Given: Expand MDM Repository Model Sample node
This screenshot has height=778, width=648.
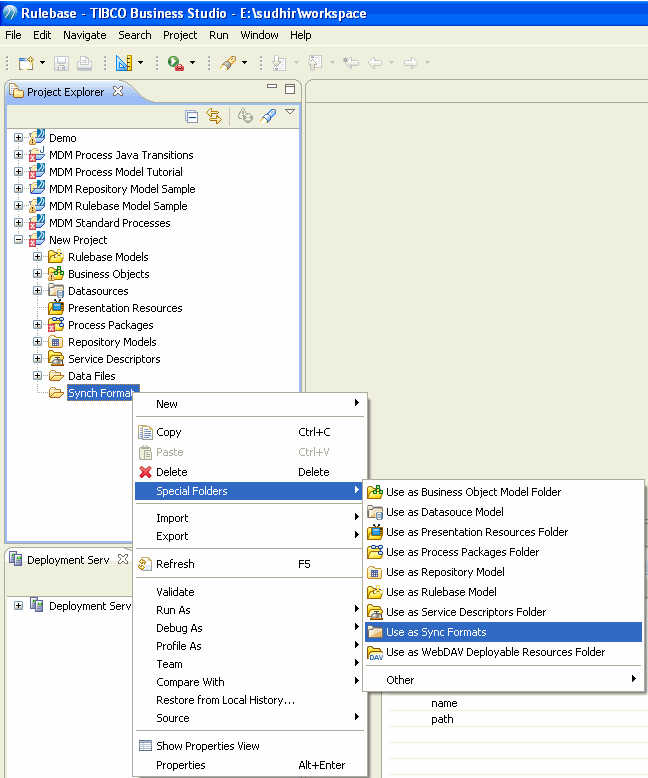Looking at the screenshot, I should pos(18,189).
